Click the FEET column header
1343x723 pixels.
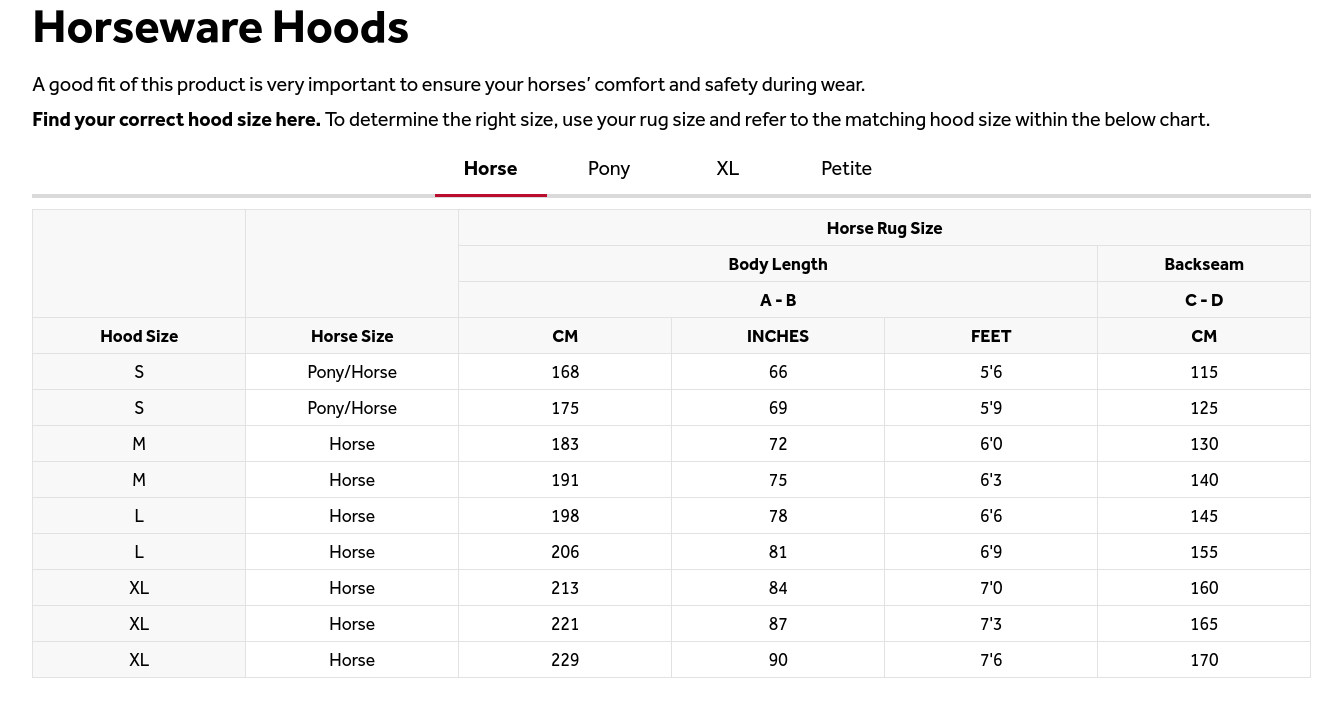click(x=991, y=336)
